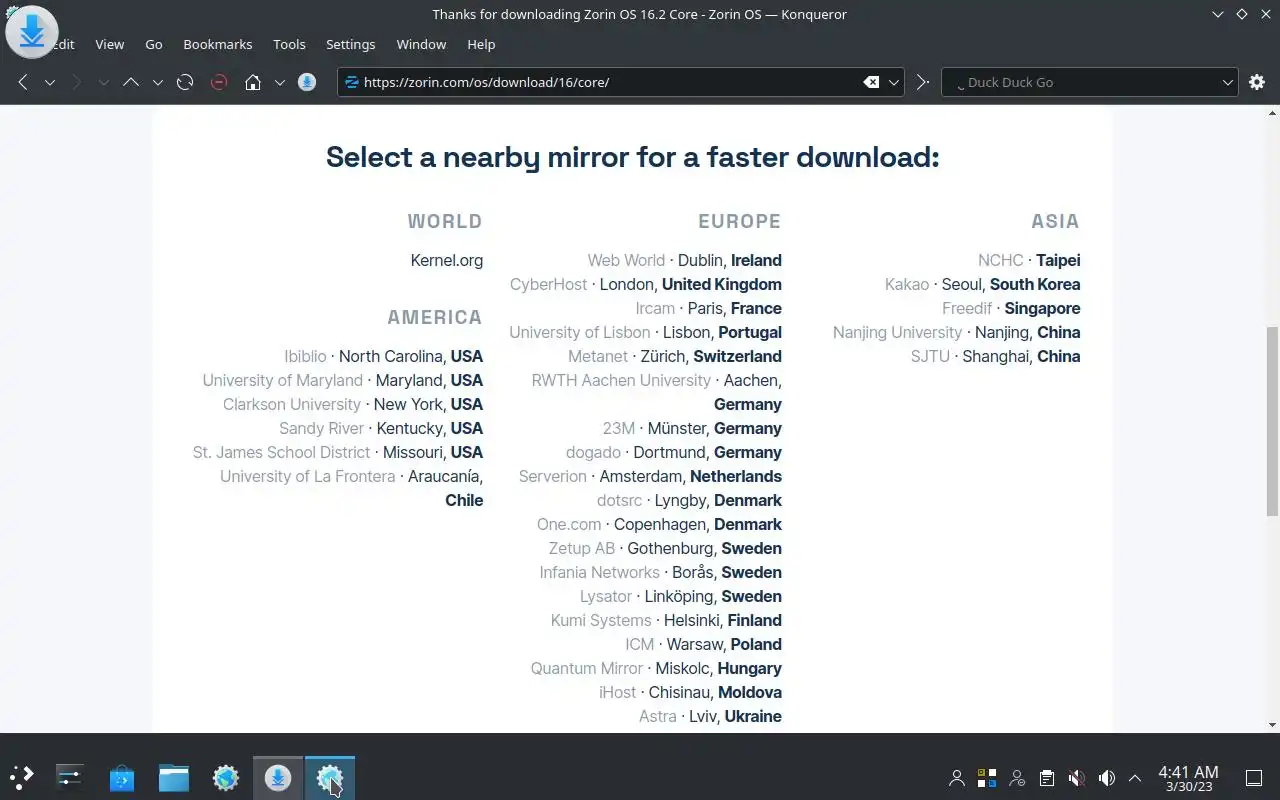Open the clipboard tray icon
The width and height of the screenshot is (1280, 800).
(x=1047, y=777)
